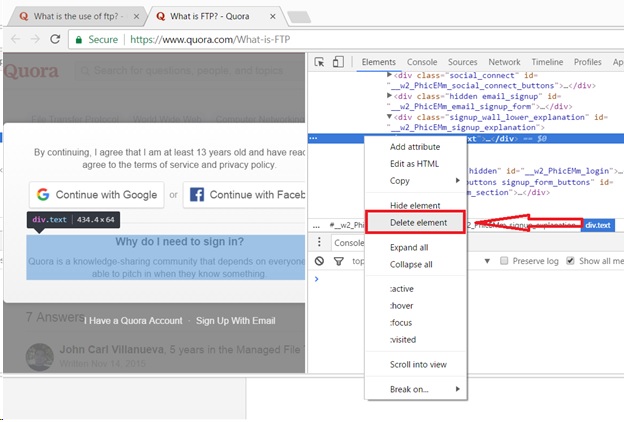Image resolution: width=624 pixels, height=422 pixels.
Task: Clear the console with the ban icon
Action: (x=319, y=261)
